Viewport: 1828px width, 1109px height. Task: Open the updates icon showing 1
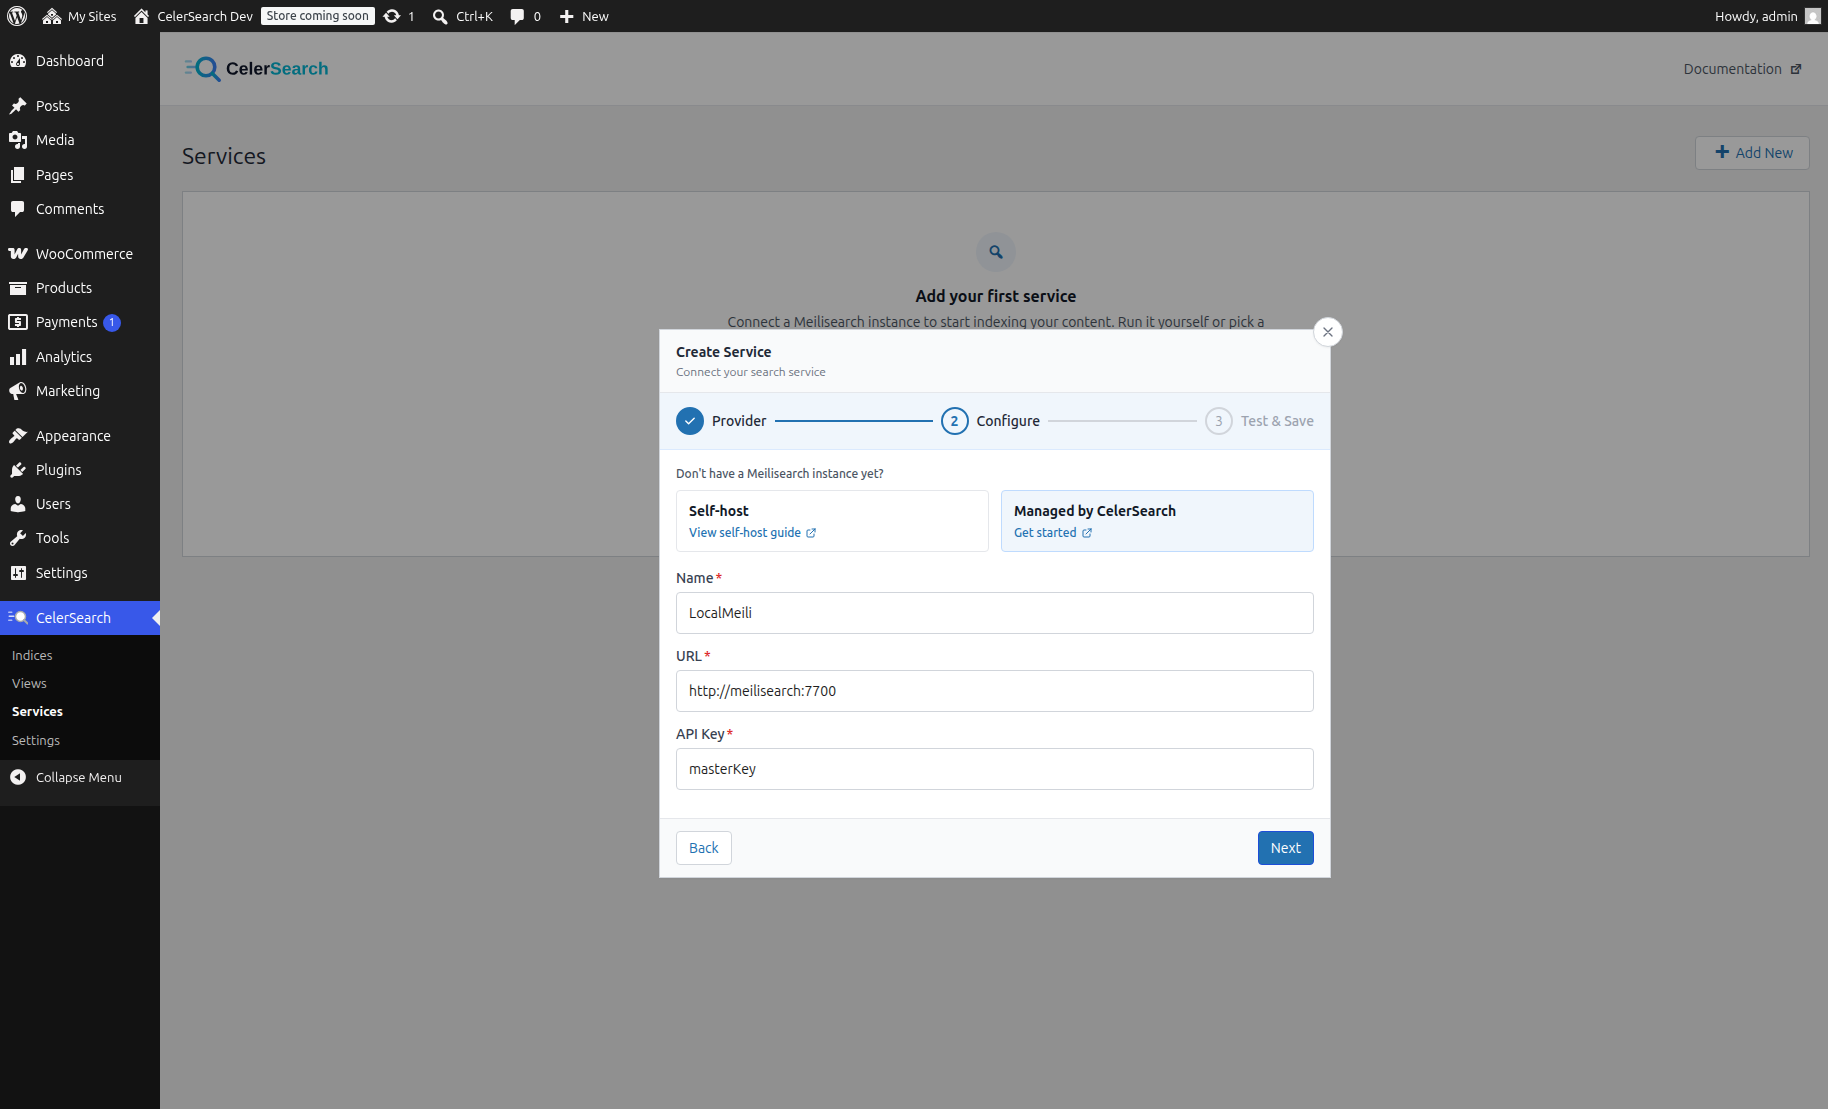coord(399,16)
